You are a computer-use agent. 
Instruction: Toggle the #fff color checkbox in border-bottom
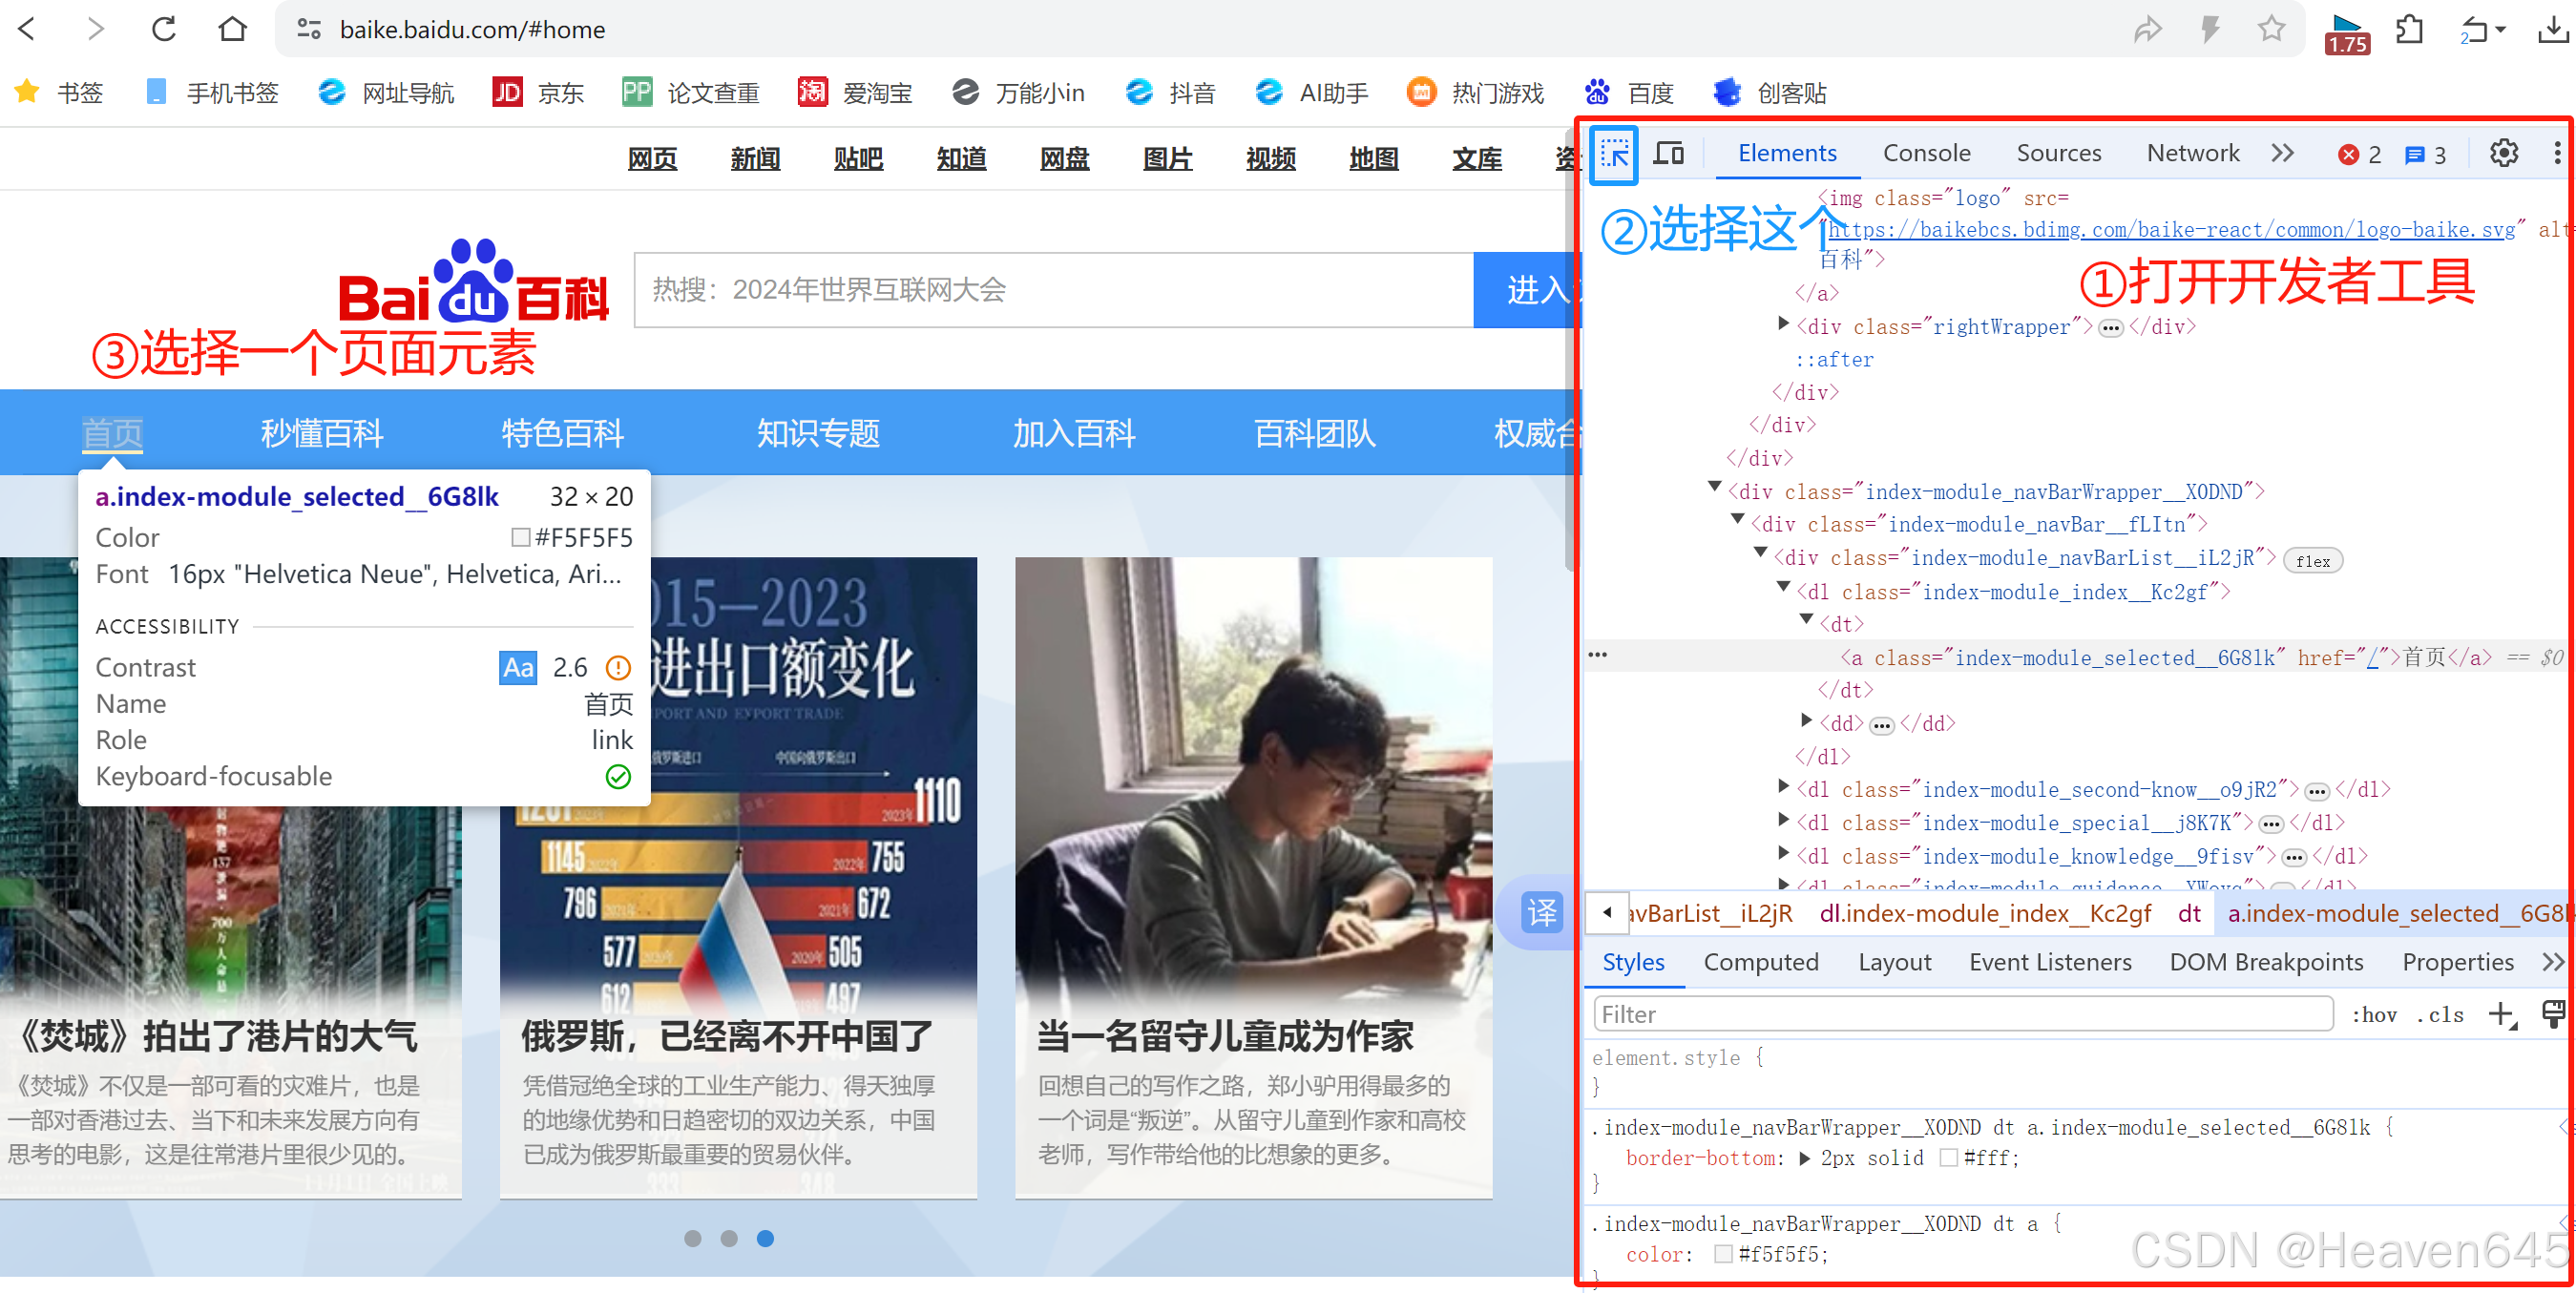[1949, 1158]
